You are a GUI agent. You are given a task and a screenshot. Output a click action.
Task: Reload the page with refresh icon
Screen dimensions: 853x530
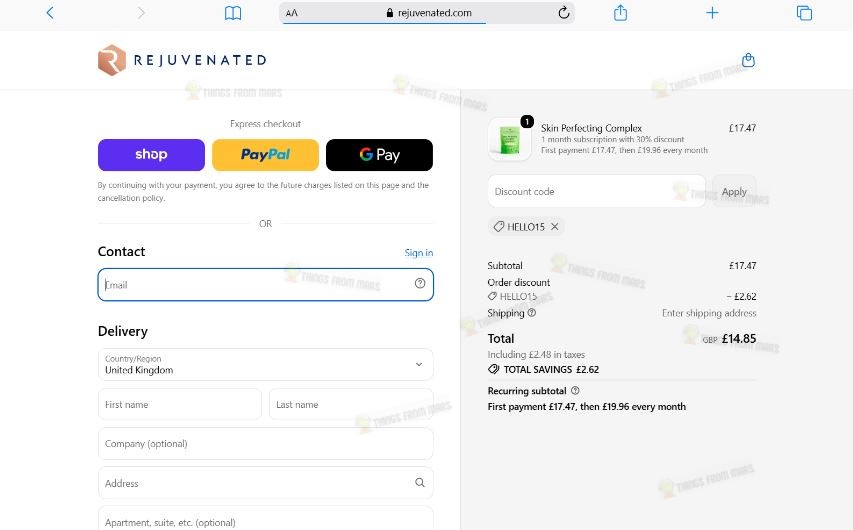point(564,13)
